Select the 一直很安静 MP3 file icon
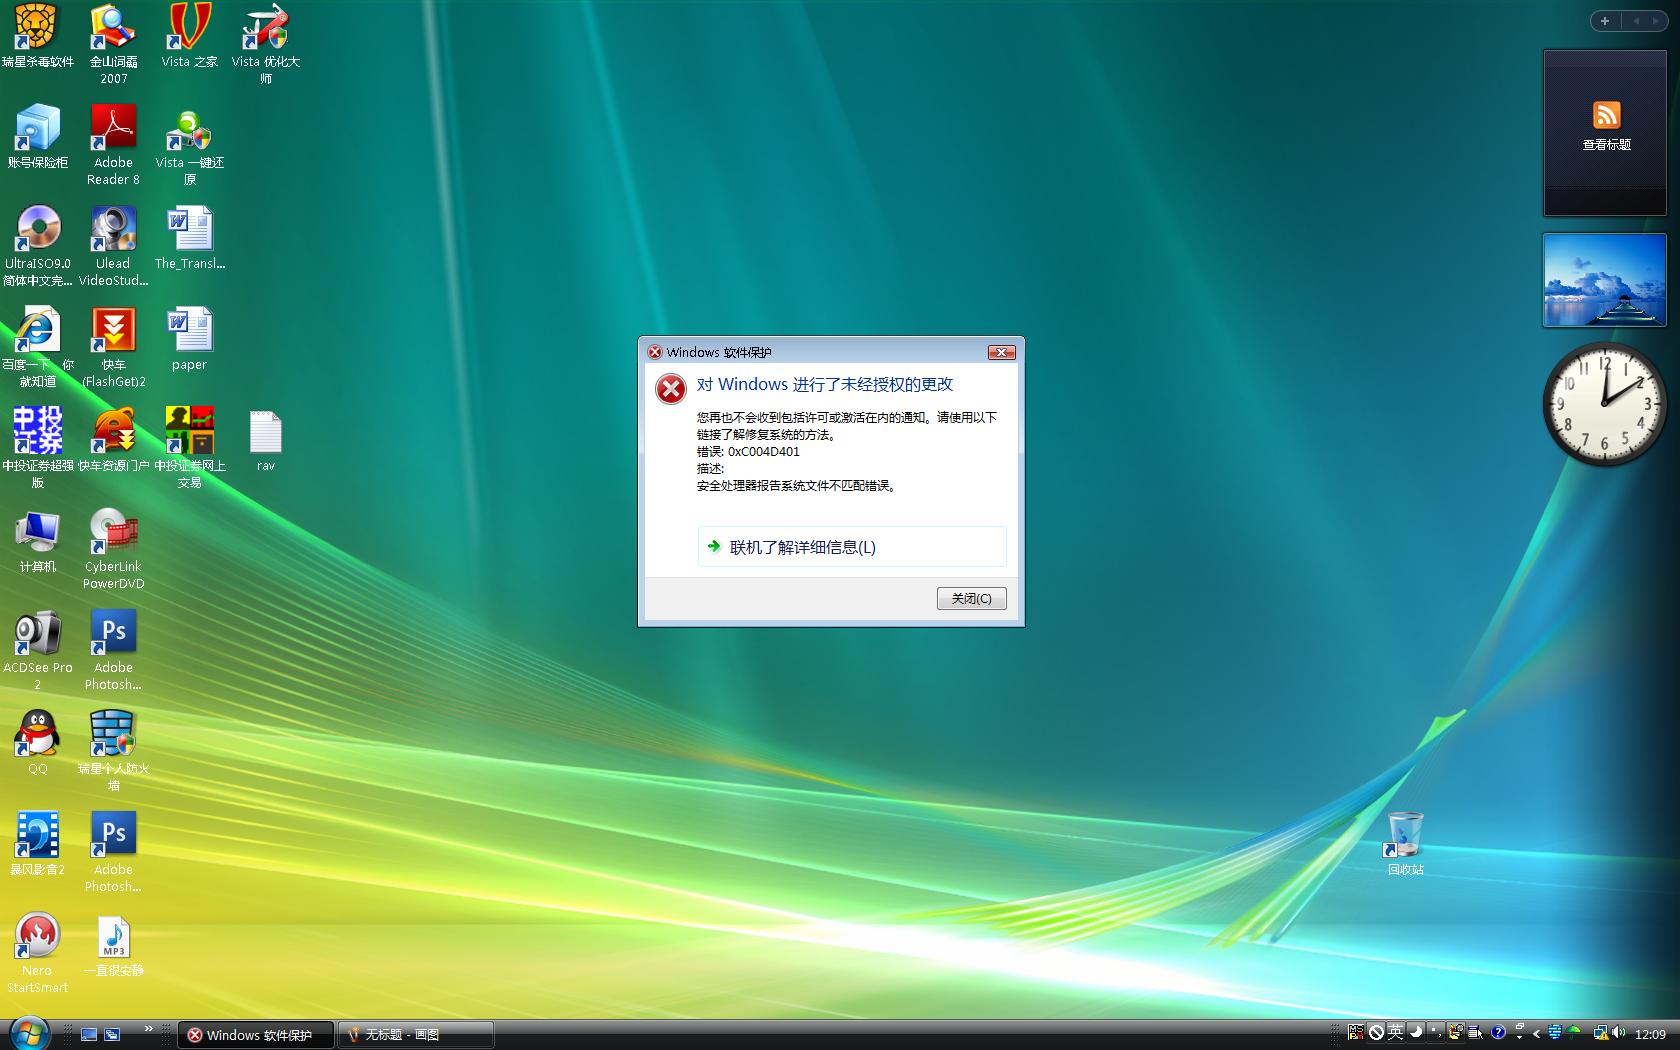The width and height of the screenshot is (1680, 1050). click(x=114, y=945)
